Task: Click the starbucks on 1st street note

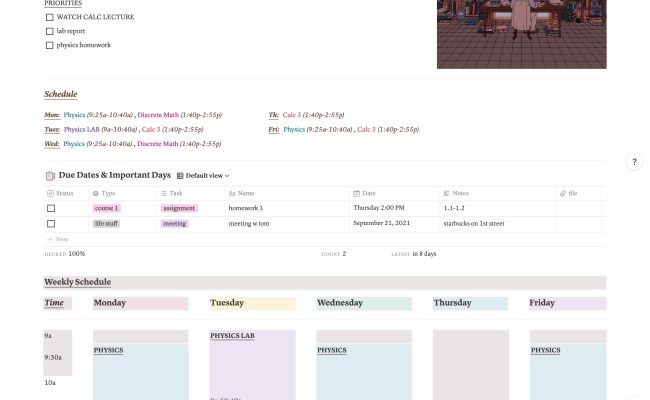Action: [x=474, y=224]
